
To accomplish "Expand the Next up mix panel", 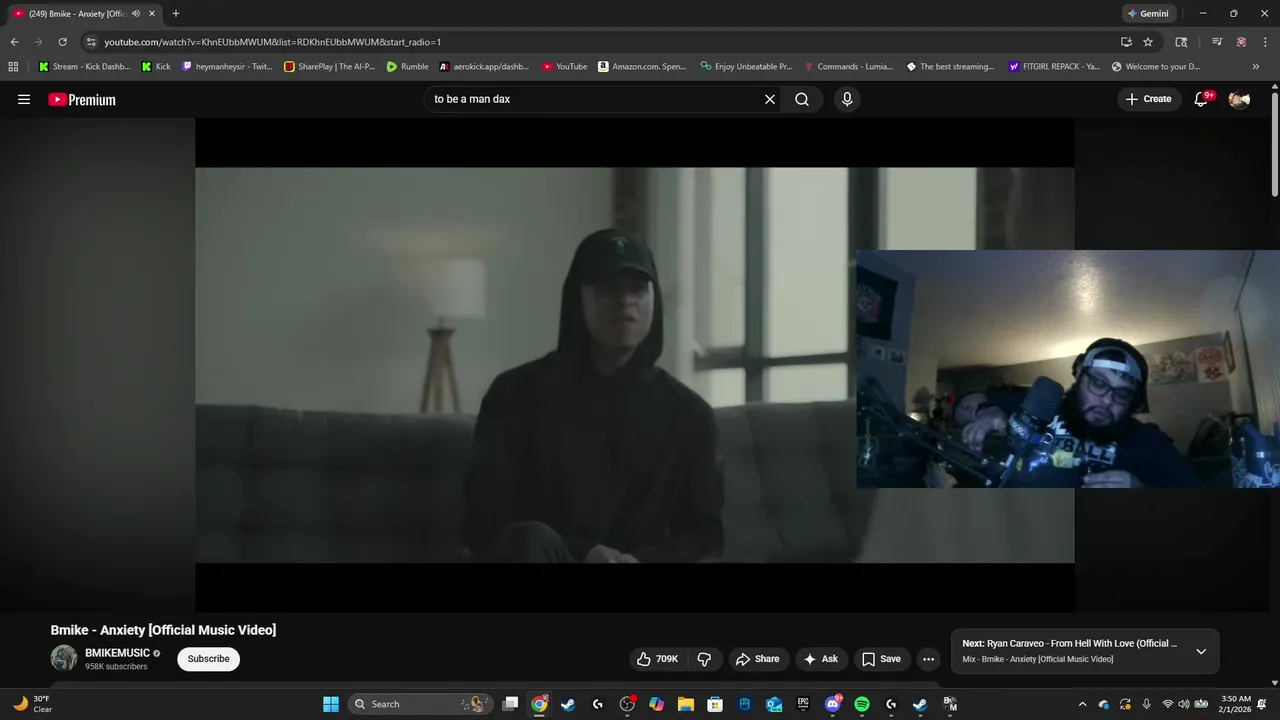I will pos(1201,651).
